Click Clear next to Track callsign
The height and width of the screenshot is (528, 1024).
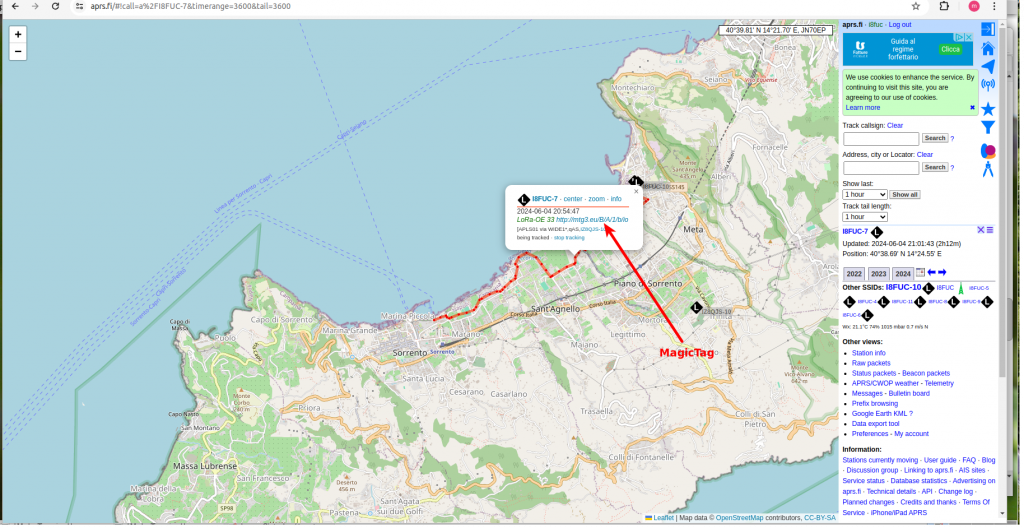pos(895,125)
